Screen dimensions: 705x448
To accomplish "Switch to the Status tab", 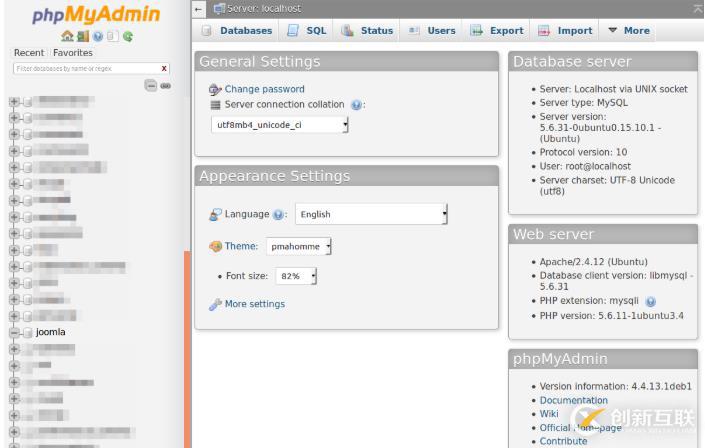I will (367, 31).
